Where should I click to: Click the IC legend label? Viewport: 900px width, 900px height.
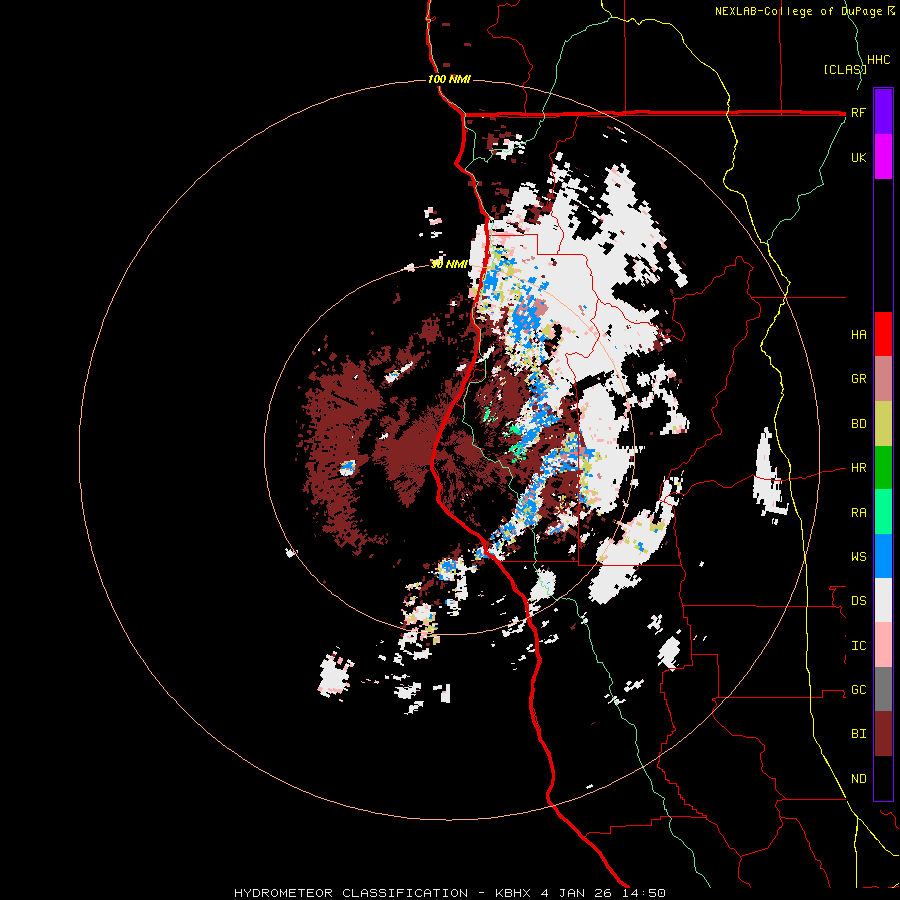[x=858, y=646]
